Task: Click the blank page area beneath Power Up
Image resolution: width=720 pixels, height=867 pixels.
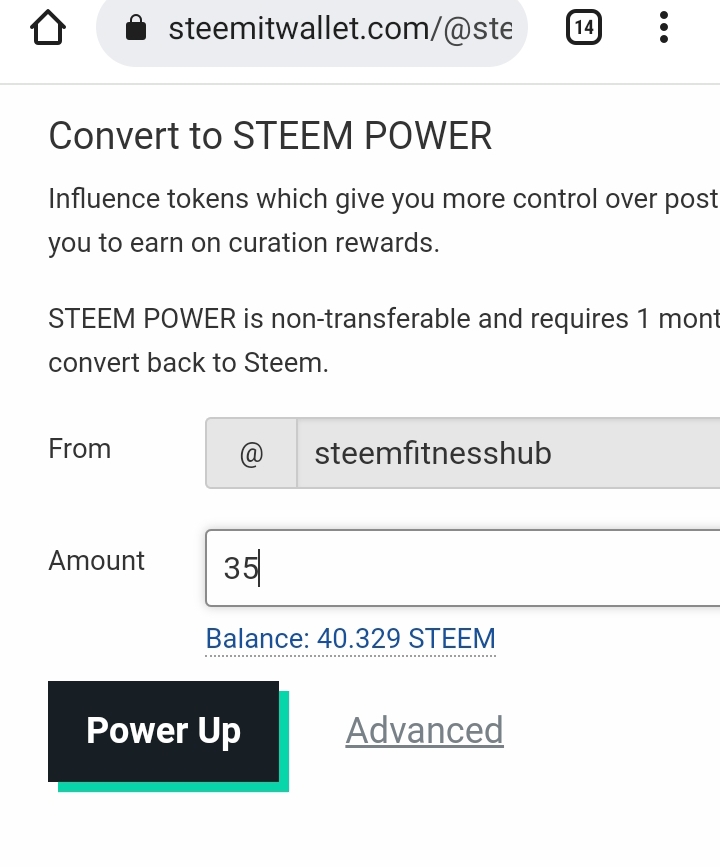Action: coord(359,829)
